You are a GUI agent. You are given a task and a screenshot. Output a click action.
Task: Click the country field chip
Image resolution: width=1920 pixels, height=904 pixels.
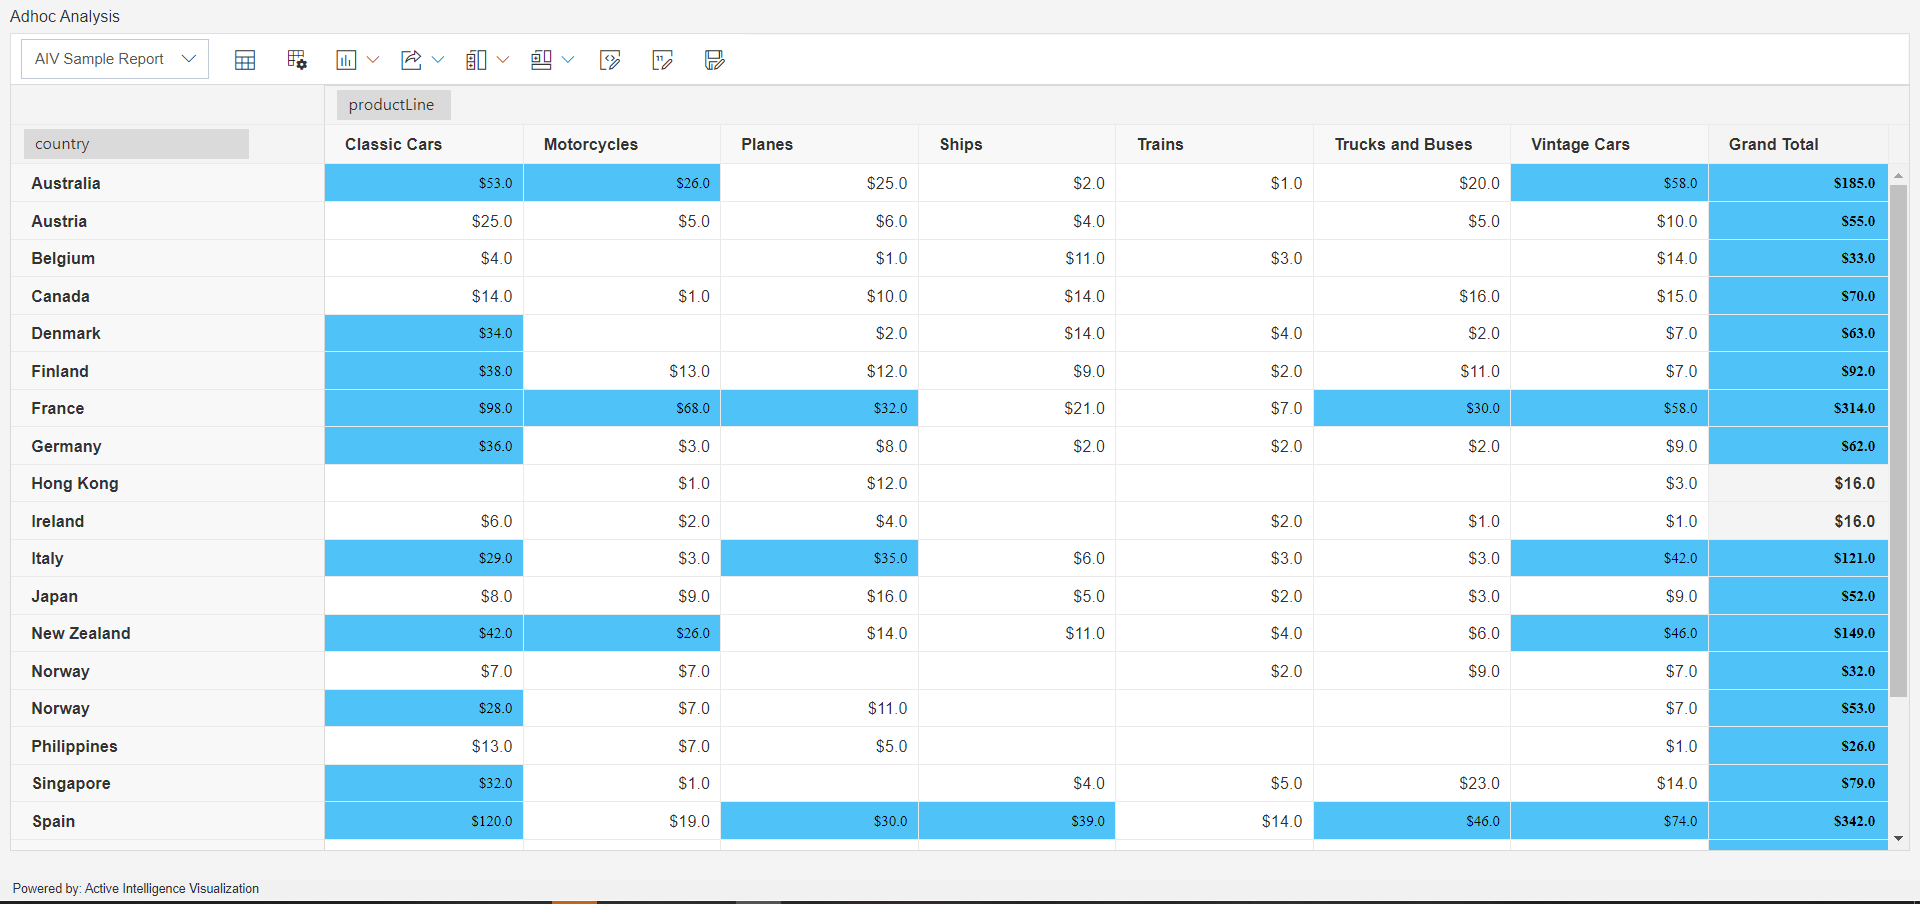(x=136, y=144)
